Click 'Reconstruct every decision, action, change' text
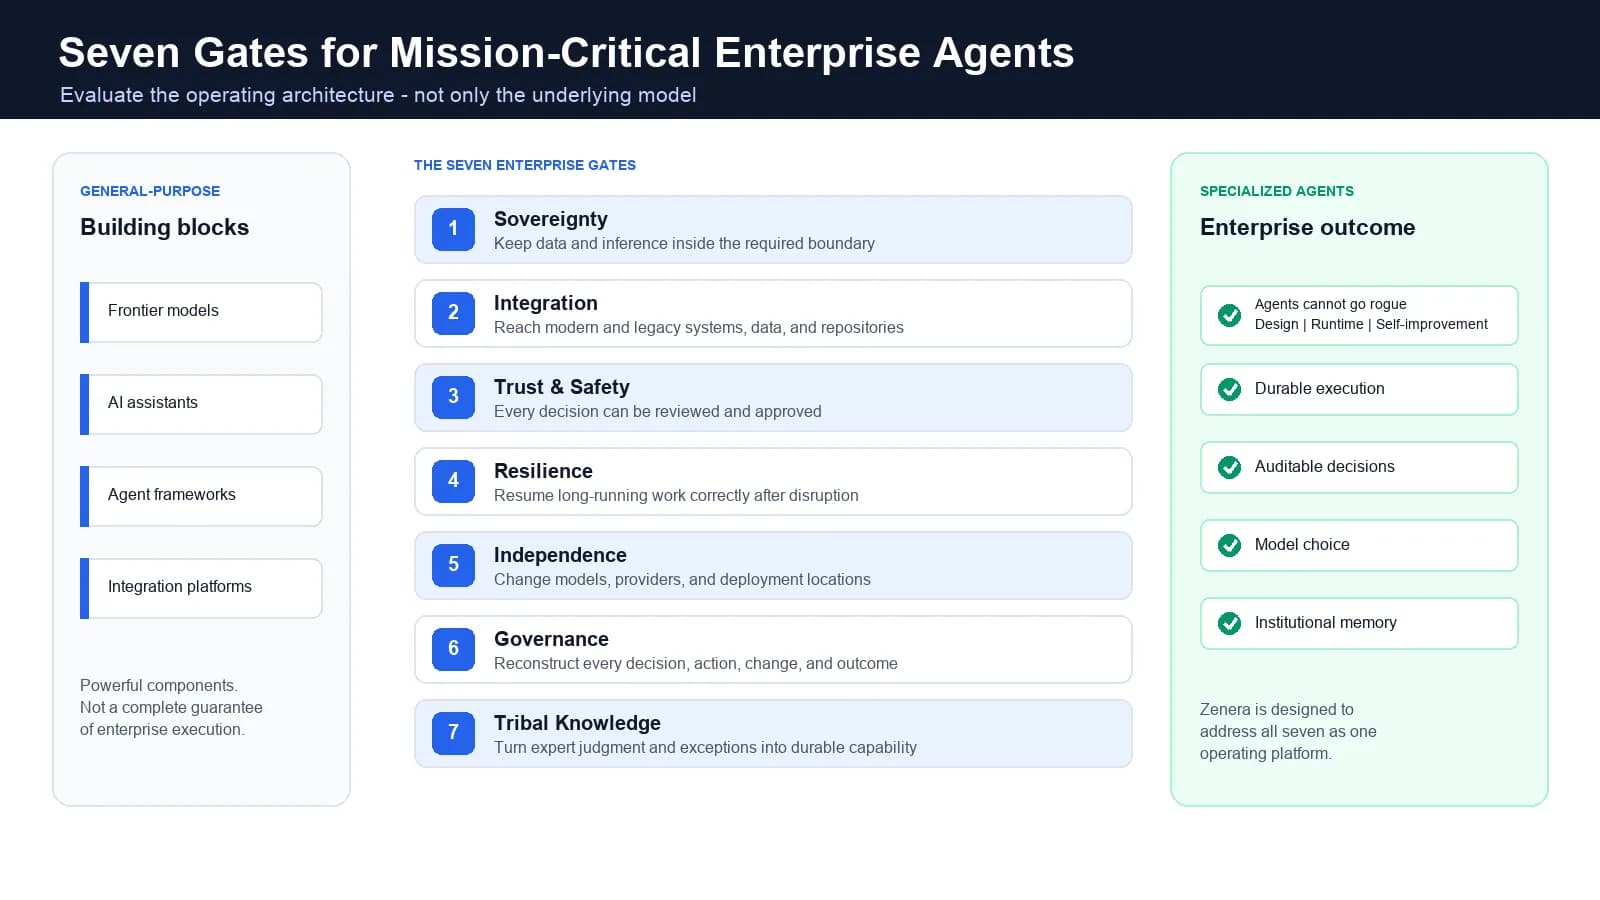This screenshot has height=900, width=1600. tap(696, 663)
